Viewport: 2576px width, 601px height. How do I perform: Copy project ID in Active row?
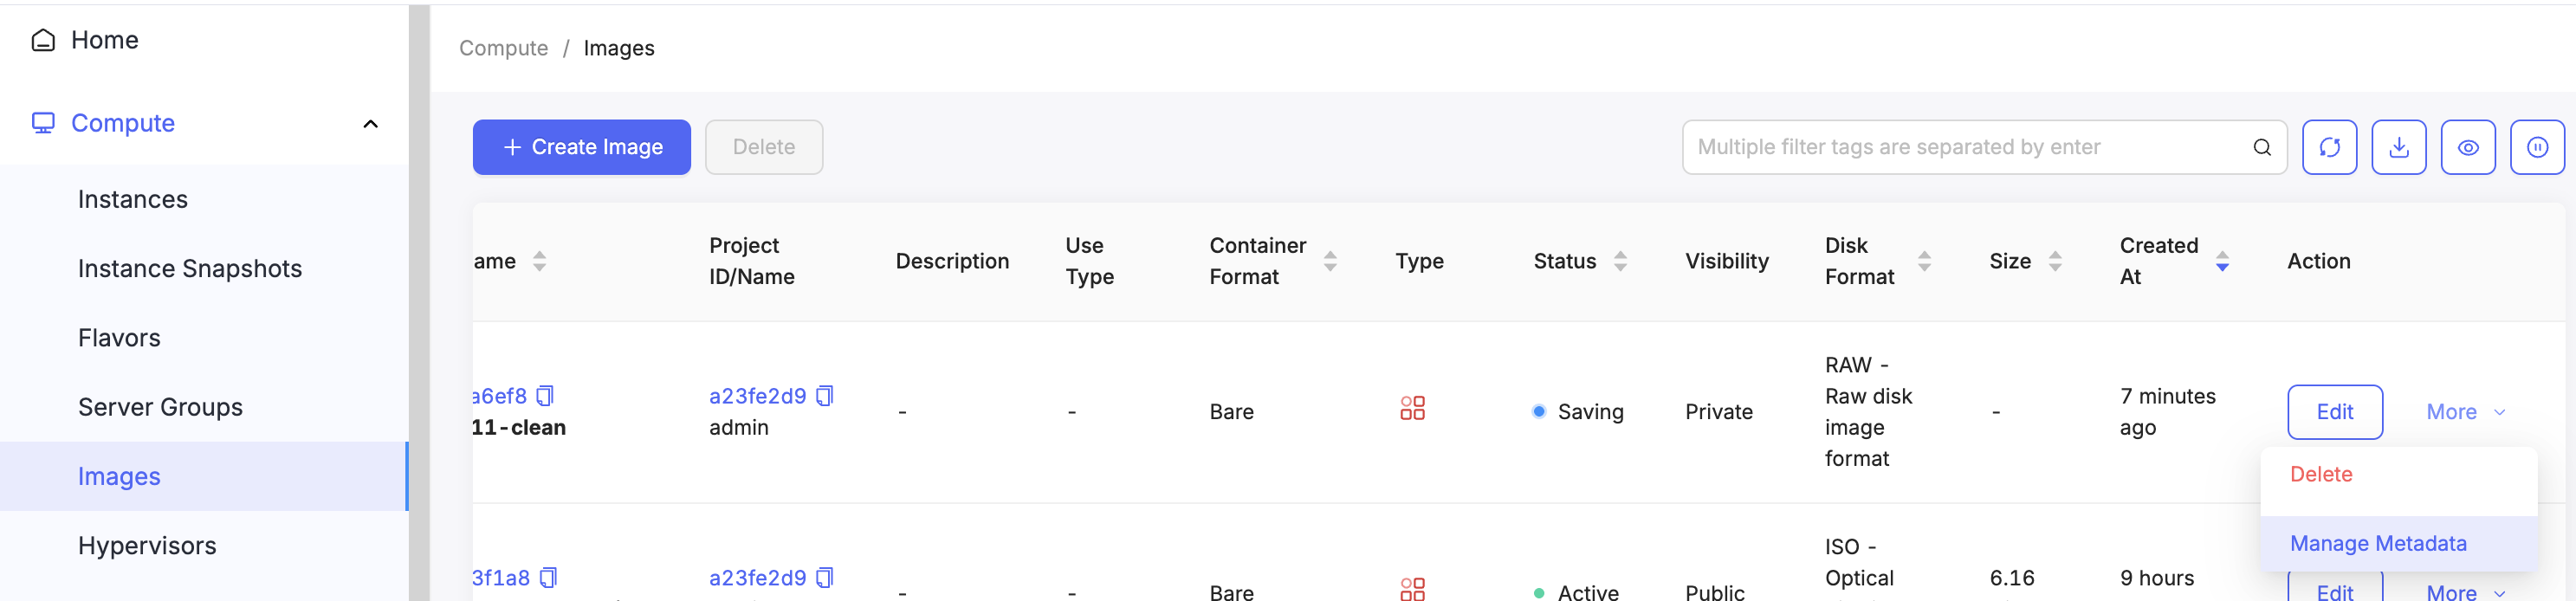pos(825,578)
